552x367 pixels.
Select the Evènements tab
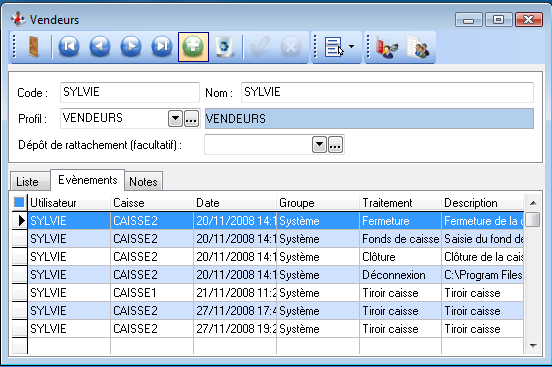coord(87,180)
